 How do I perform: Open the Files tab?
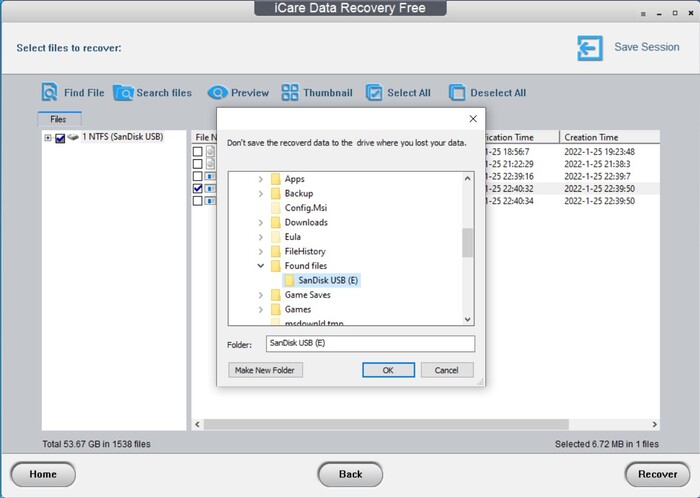coord(59,119)
